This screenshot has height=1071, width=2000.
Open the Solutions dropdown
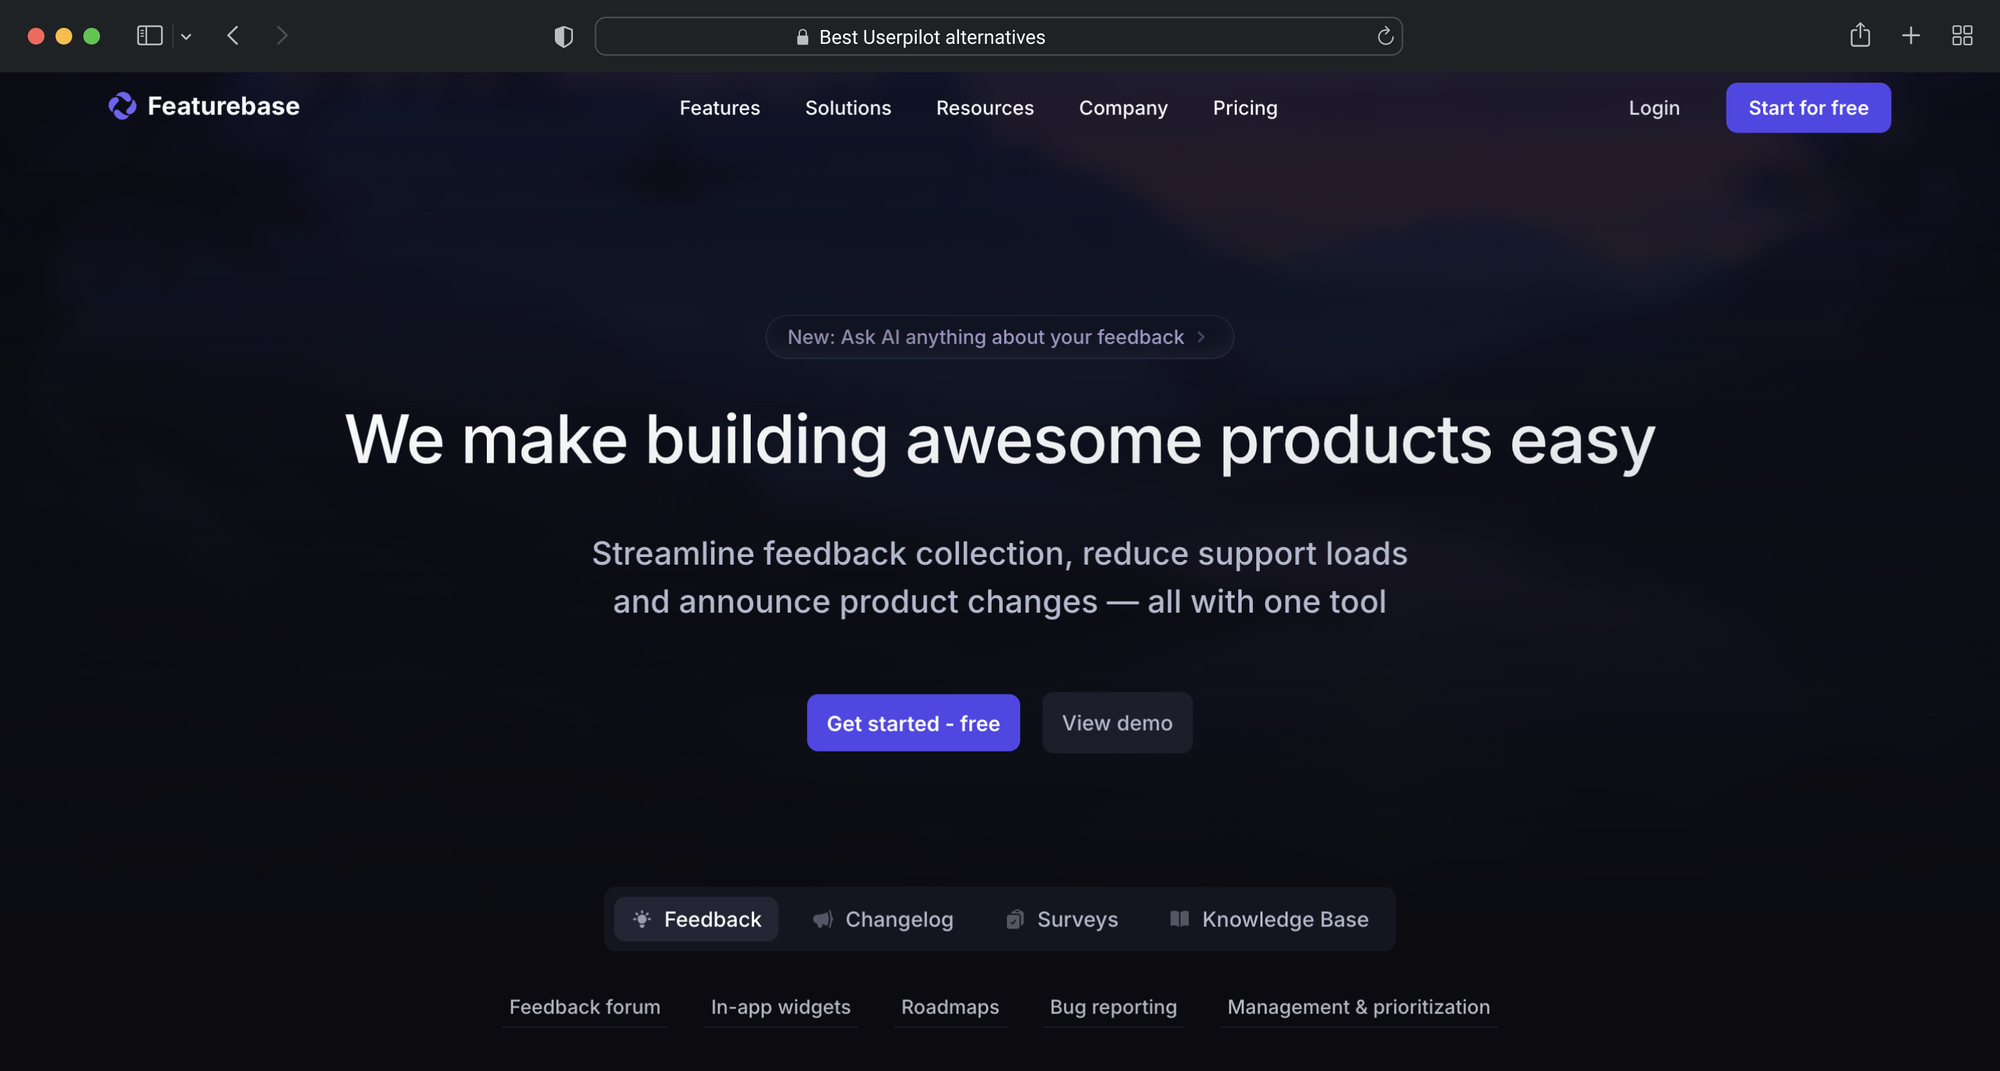click(847, 108)
